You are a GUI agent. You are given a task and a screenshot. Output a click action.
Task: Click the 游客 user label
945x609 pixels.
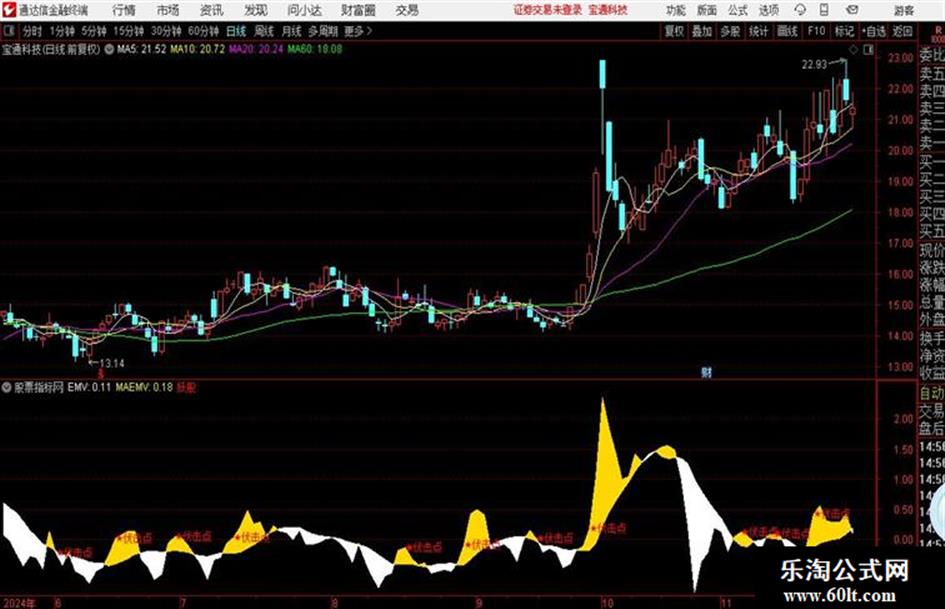903,10
